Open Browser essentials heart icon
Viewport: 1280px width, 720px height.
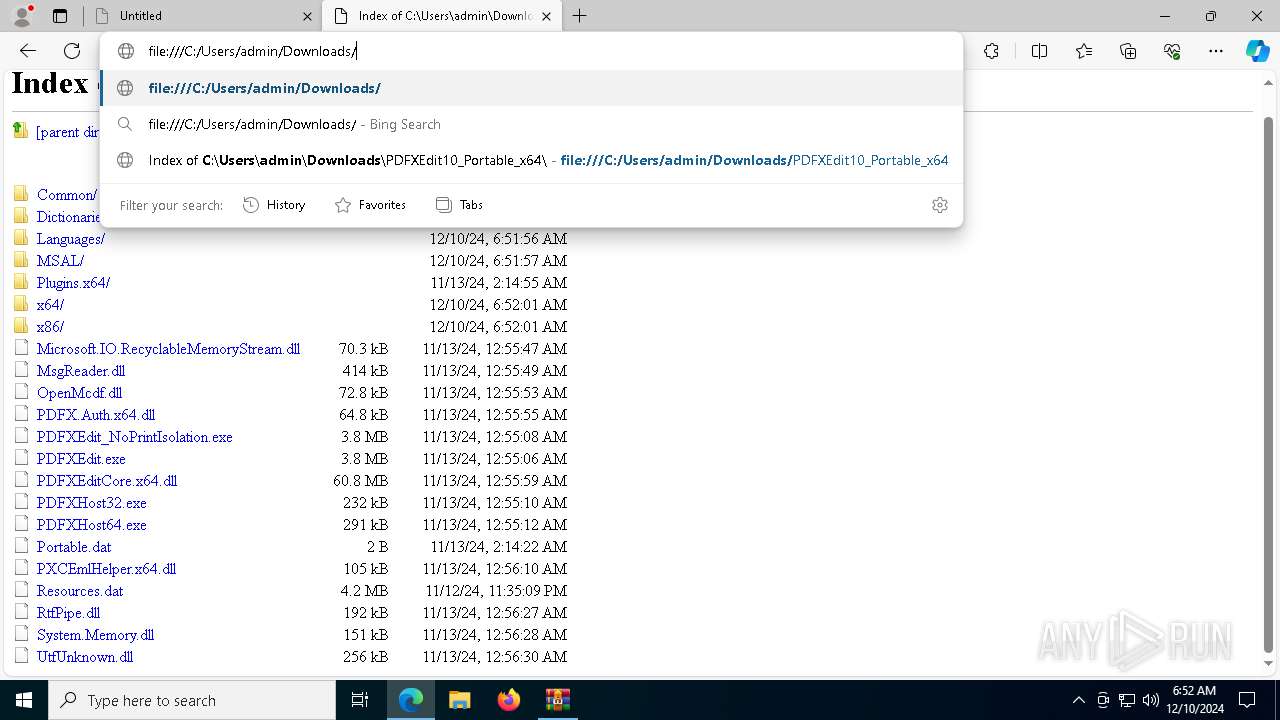tap(1172, 51)
